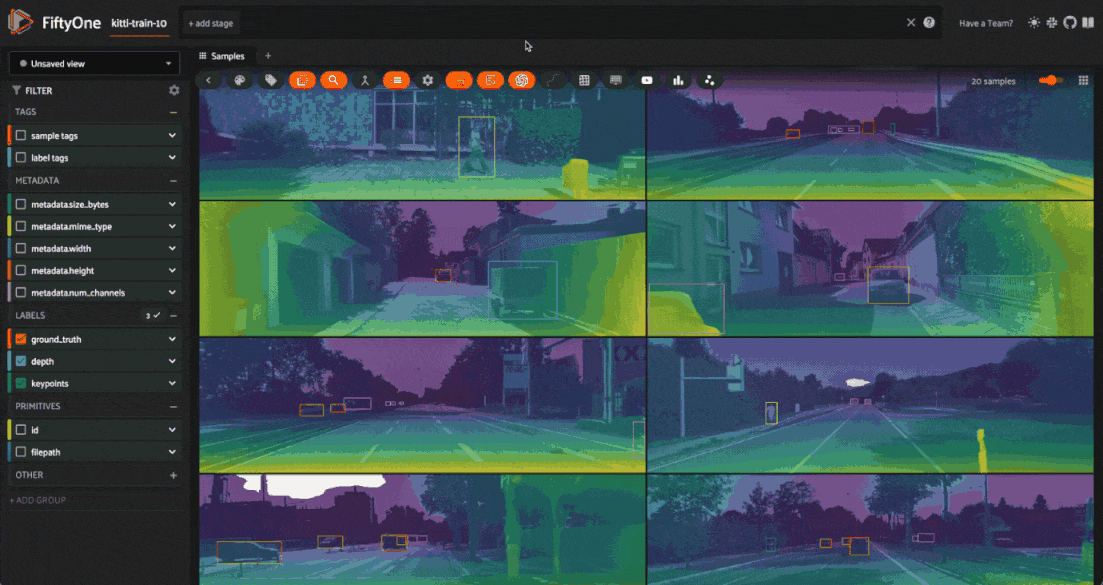1103x585 pixels.
Task: Open display options gear in toolbar
Action: click(428, 80)
